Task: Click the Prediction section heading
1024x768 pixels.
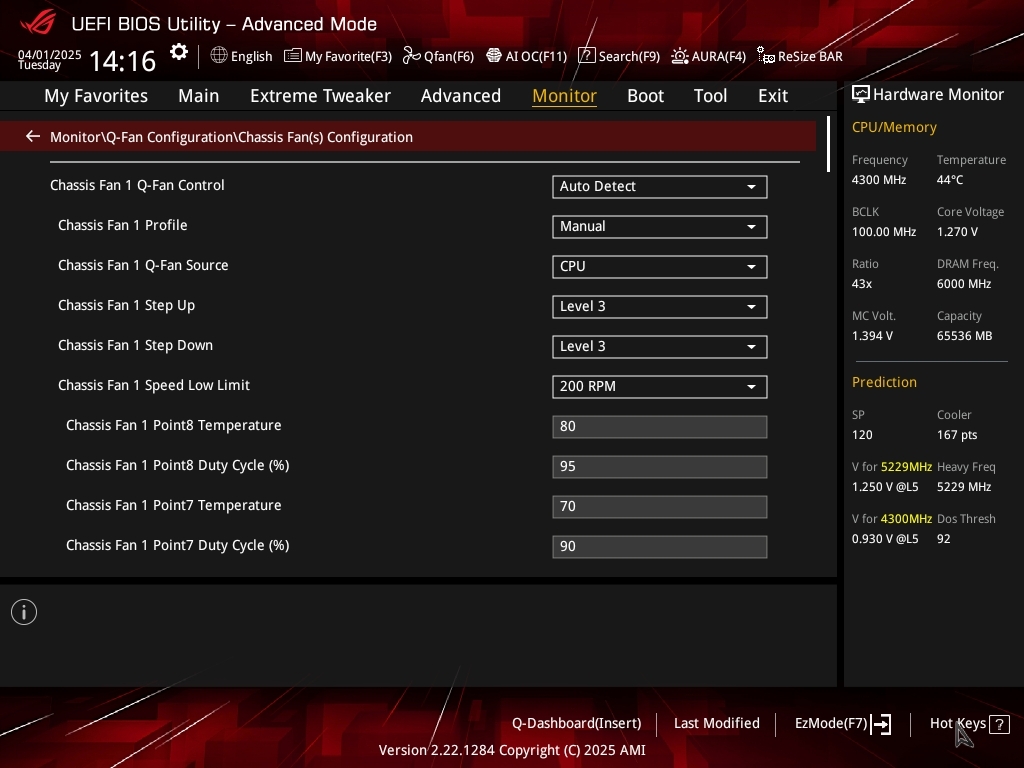Action: click(x=884, y=383)
